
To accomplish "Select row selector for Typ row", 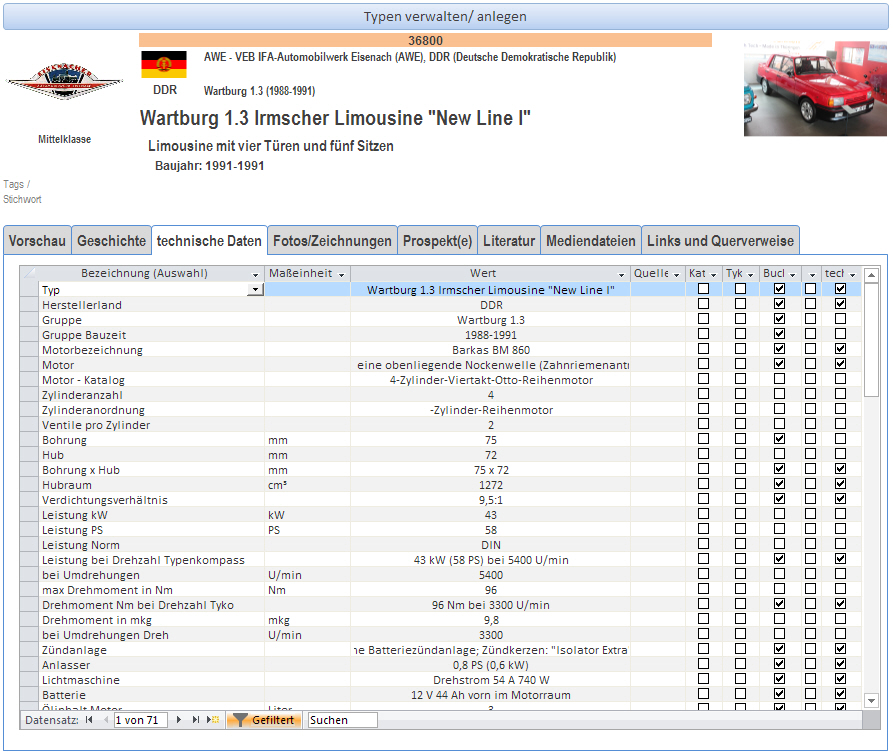I will click(x=29, y=290).
